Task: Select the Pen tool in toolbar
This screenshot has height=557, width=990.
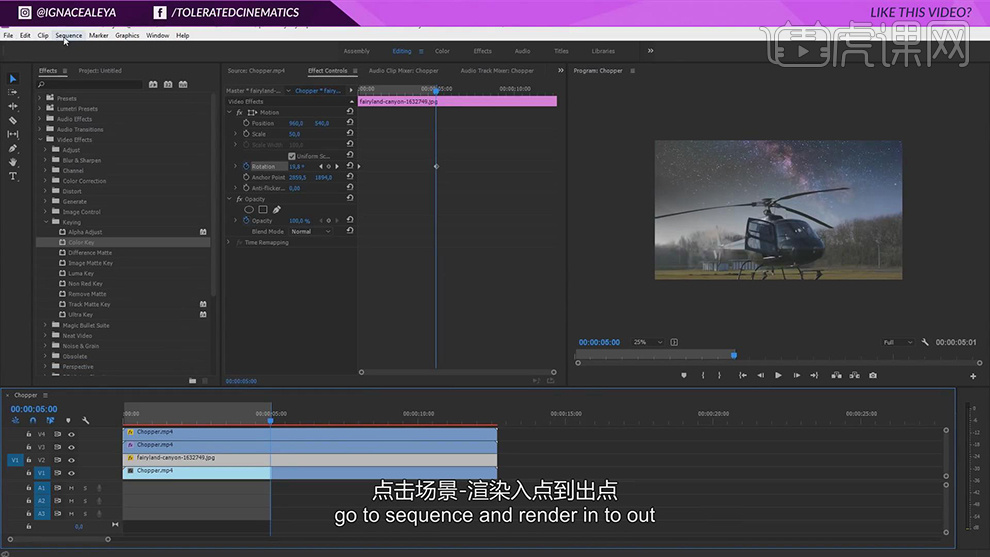Action: point(13,148)
